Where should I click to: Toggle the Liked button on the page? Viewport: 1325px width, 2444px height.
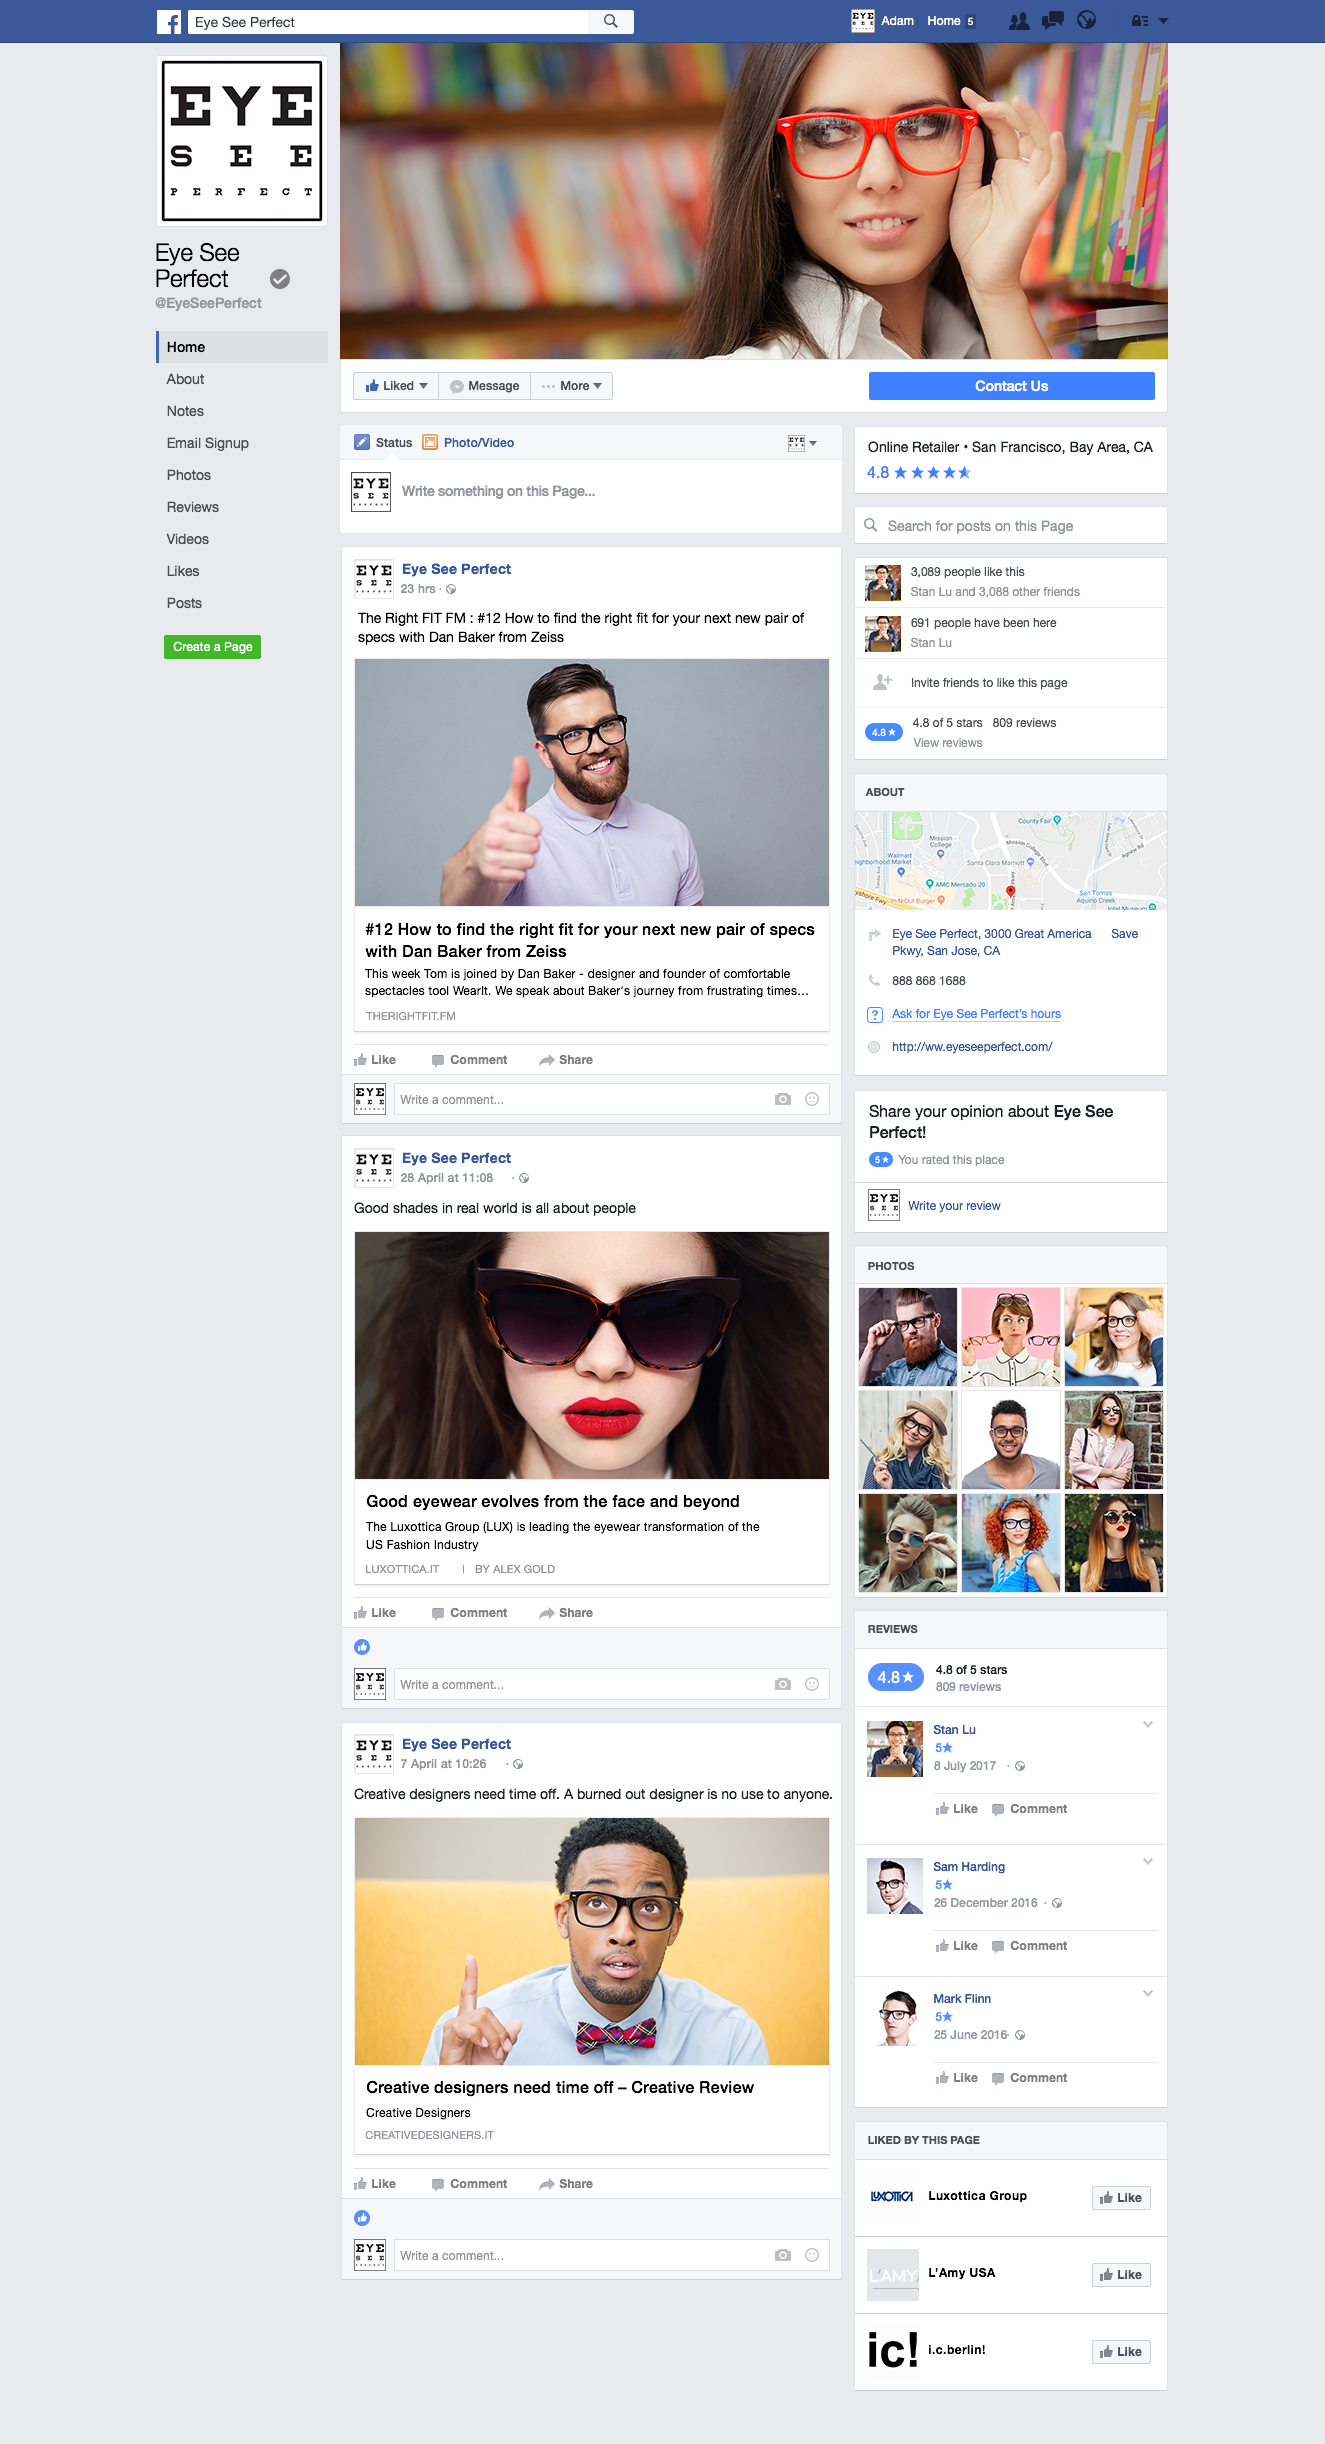click(x=396, y=386)
